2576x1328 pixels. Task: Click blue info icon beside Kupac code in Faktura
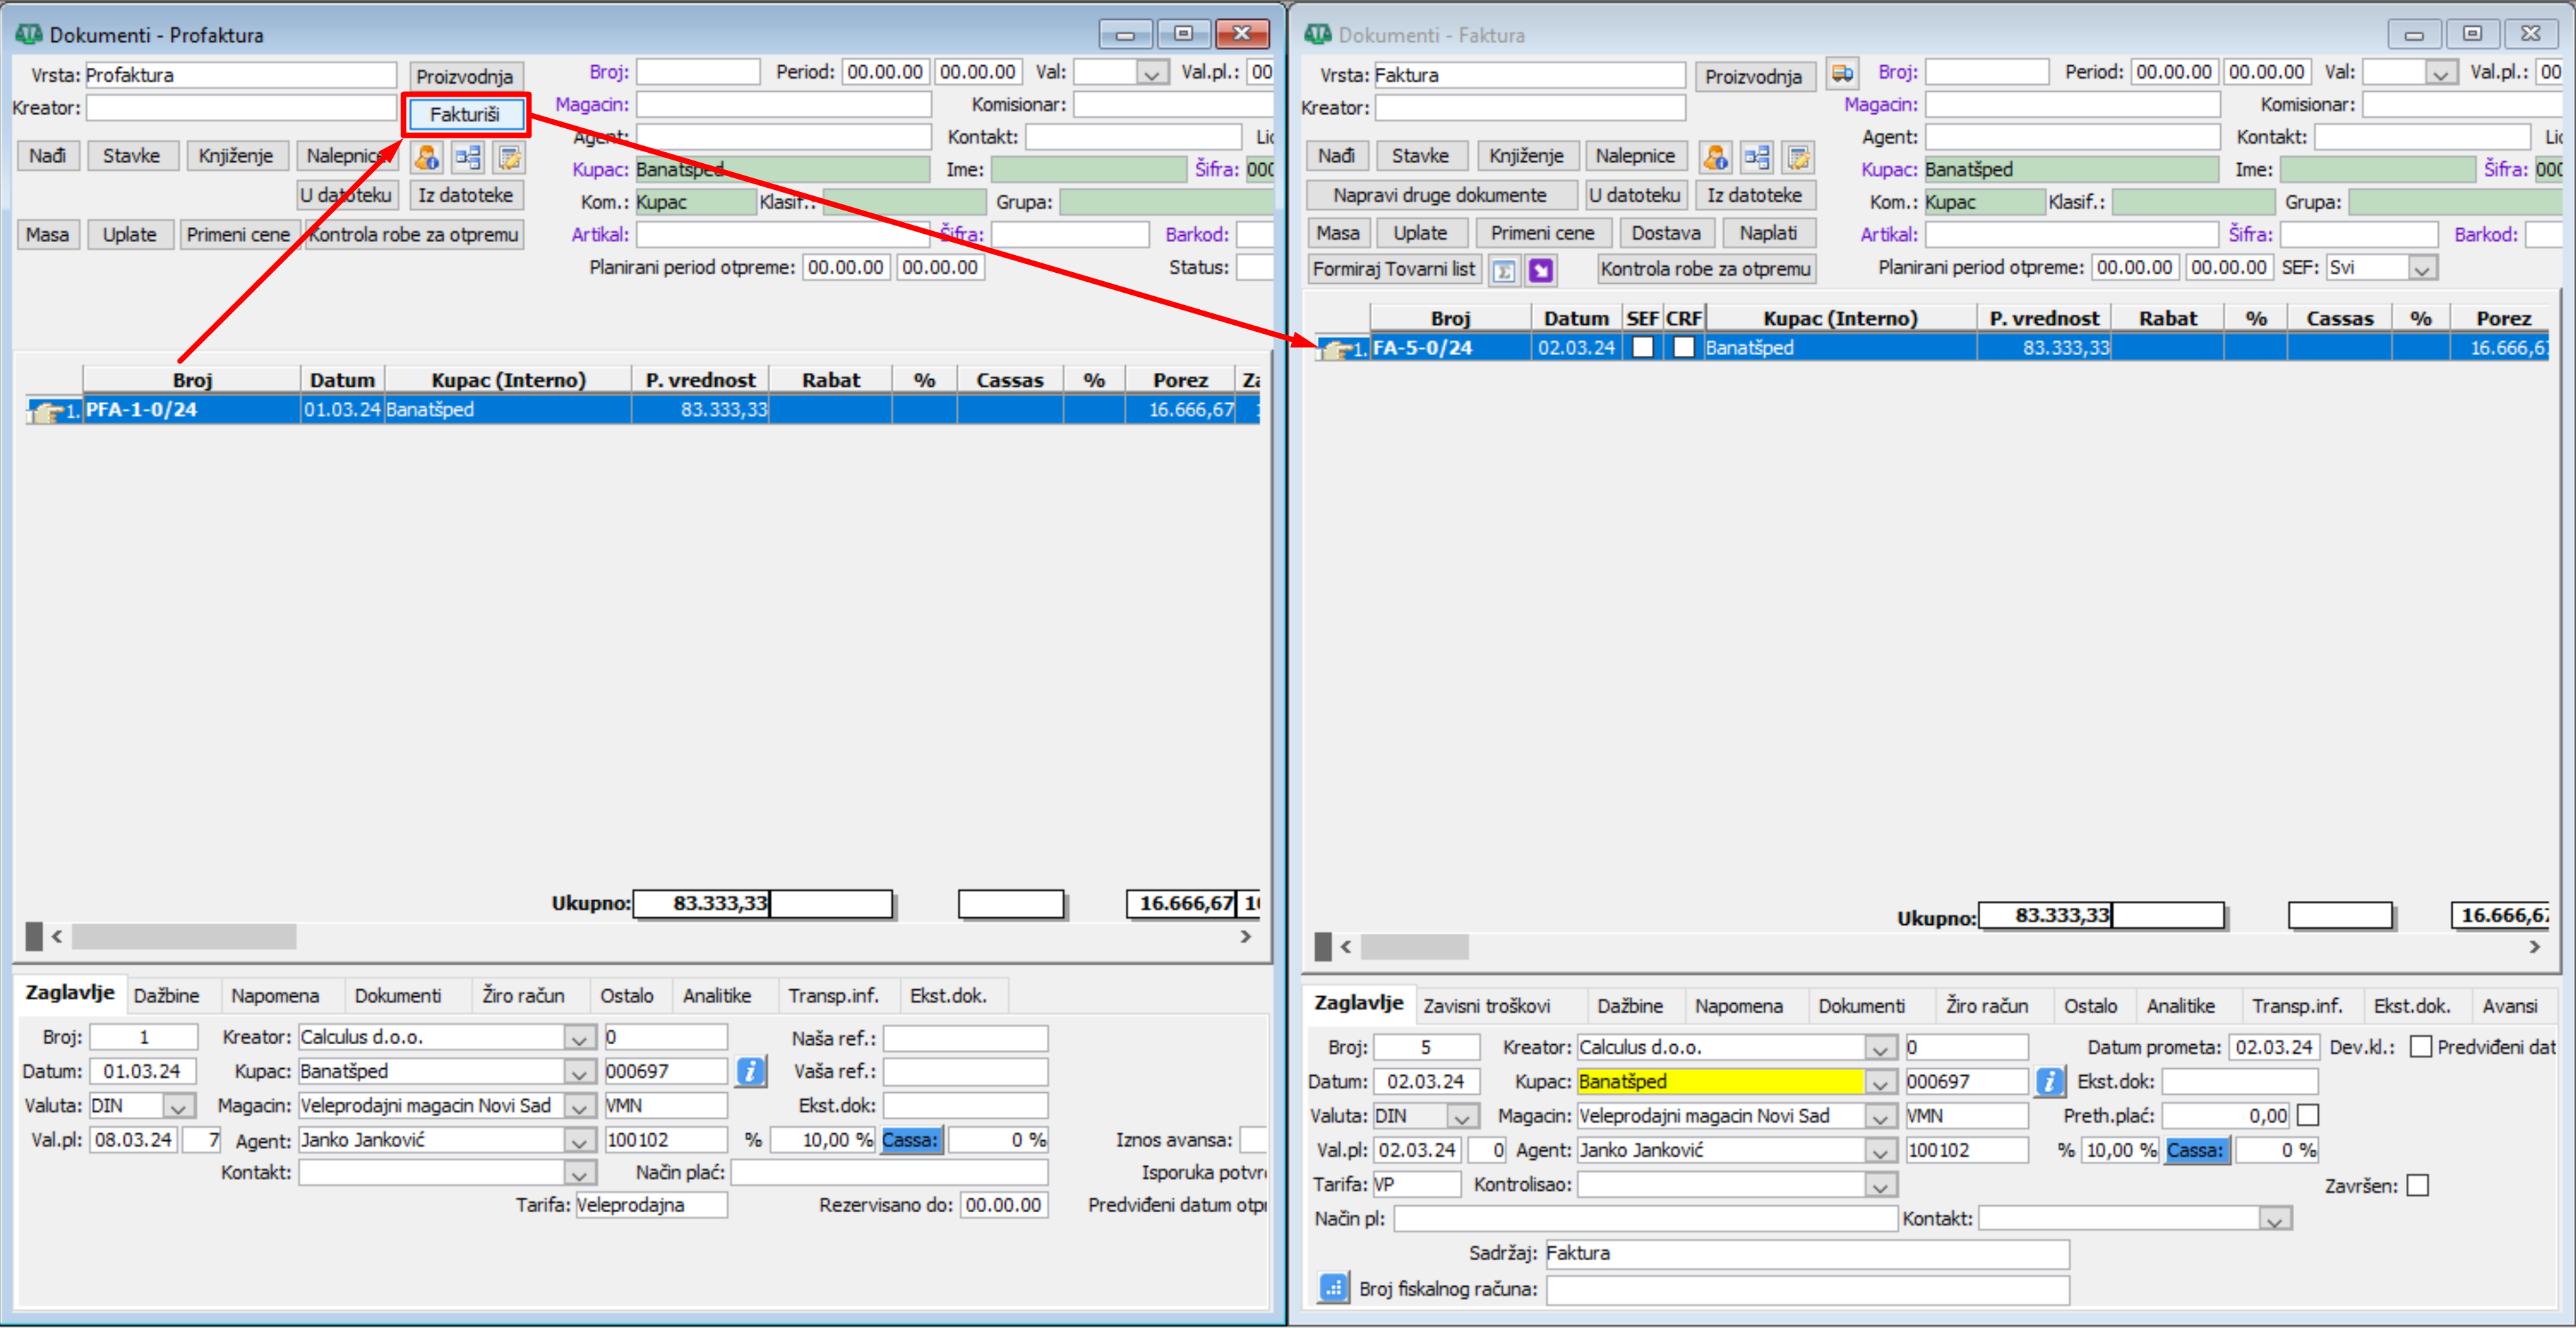pos(2049,1081)
